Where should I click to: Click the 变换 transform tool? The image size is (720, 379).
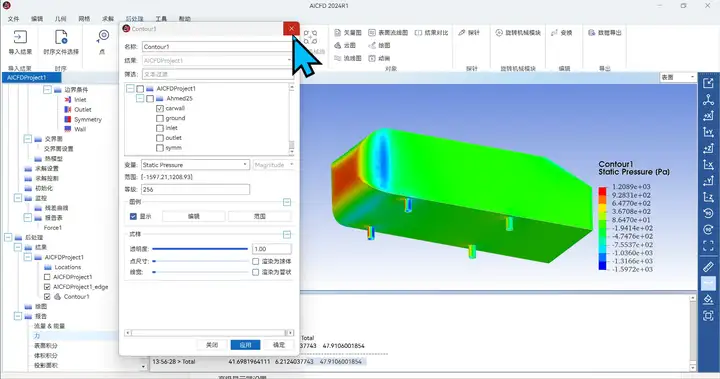click(562, 33)
